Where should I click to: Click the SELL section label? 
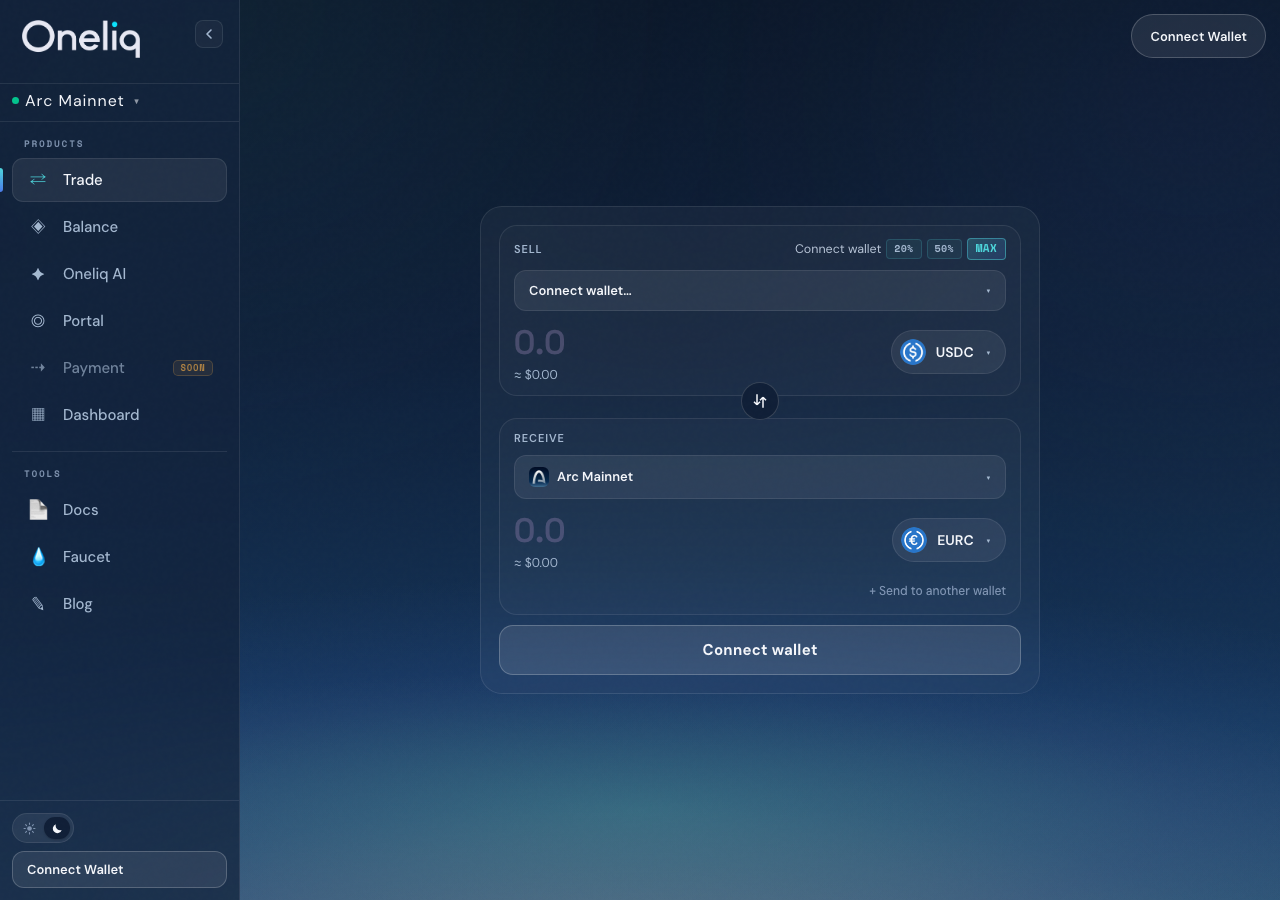(528, 249)
